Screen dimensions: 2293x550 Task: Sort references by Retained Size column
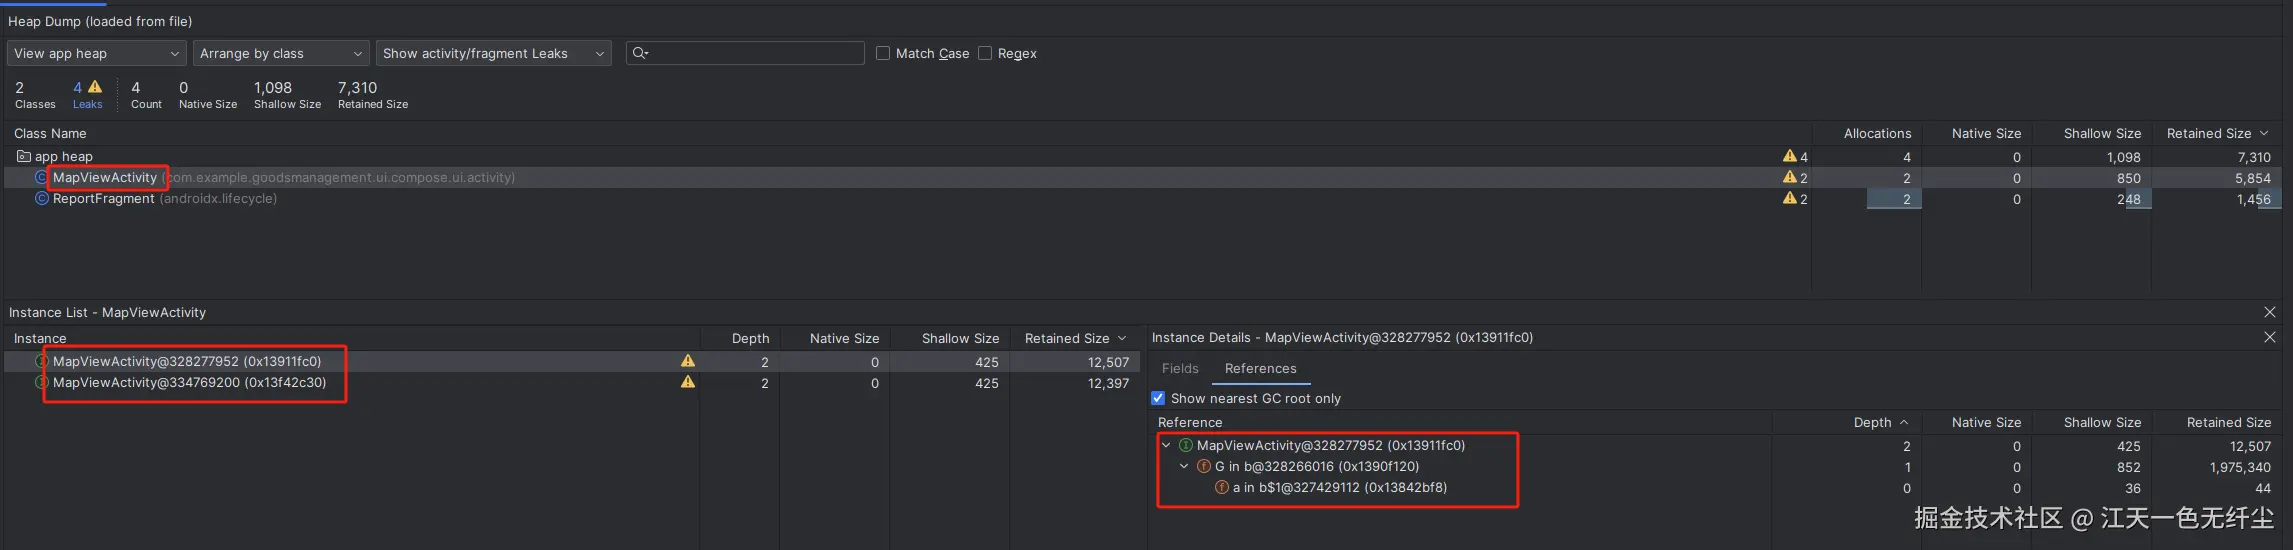(x=2228, y=422)
